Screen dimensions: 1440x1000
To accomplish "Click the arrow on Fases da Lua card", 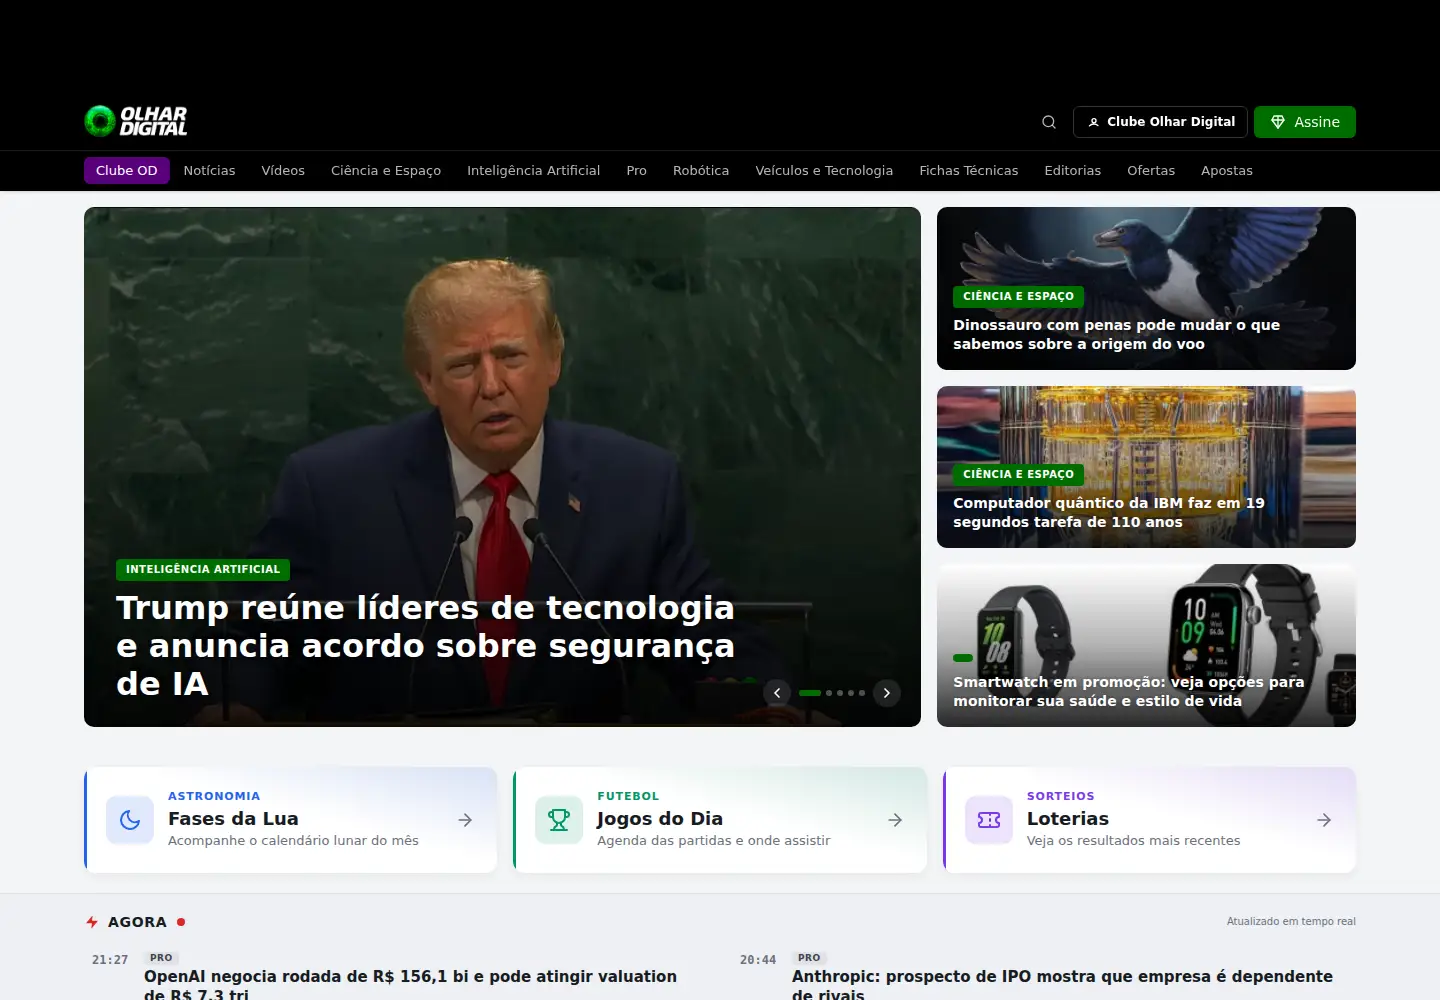I will point(465,820).
